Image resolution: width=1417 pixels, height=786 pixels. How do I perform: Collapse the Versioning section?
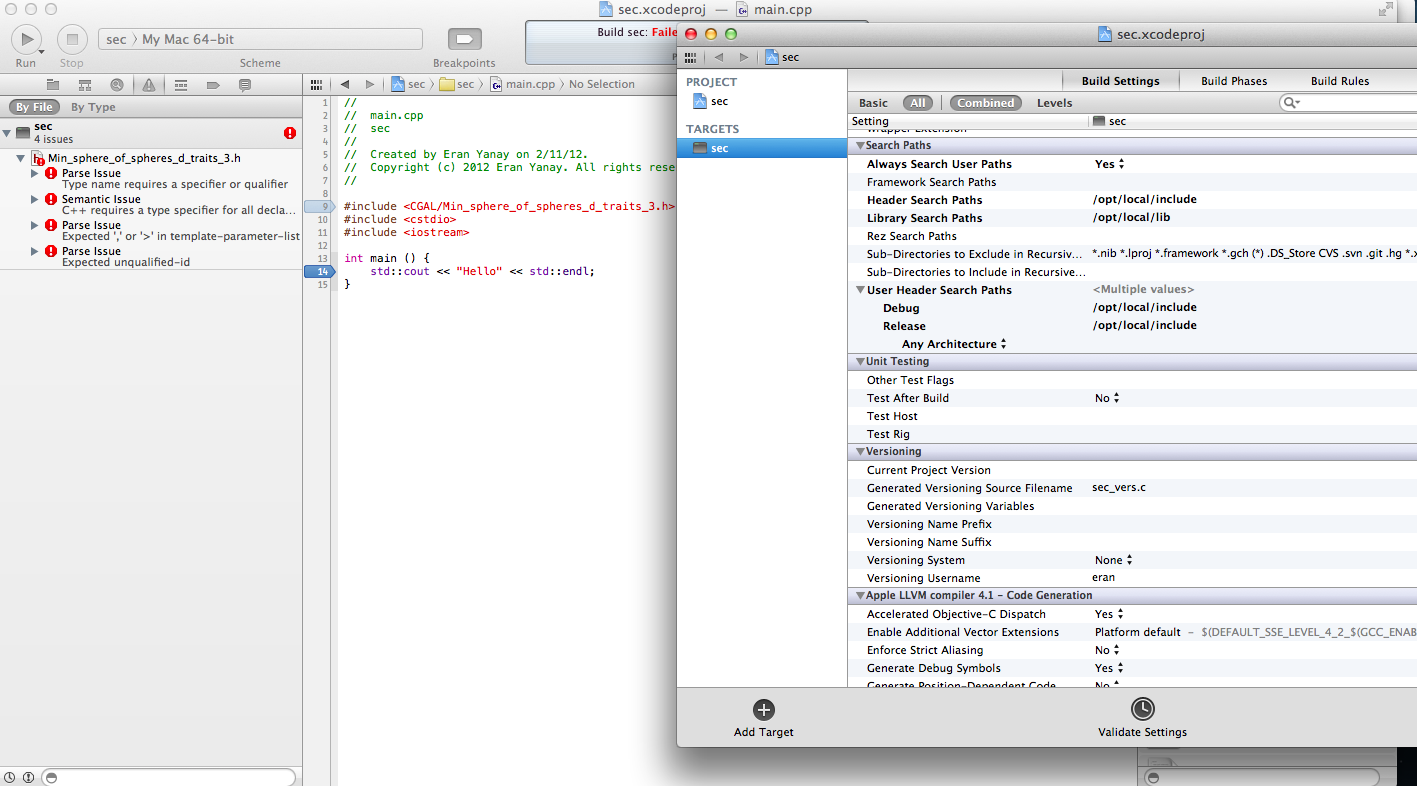pos(858,452)
